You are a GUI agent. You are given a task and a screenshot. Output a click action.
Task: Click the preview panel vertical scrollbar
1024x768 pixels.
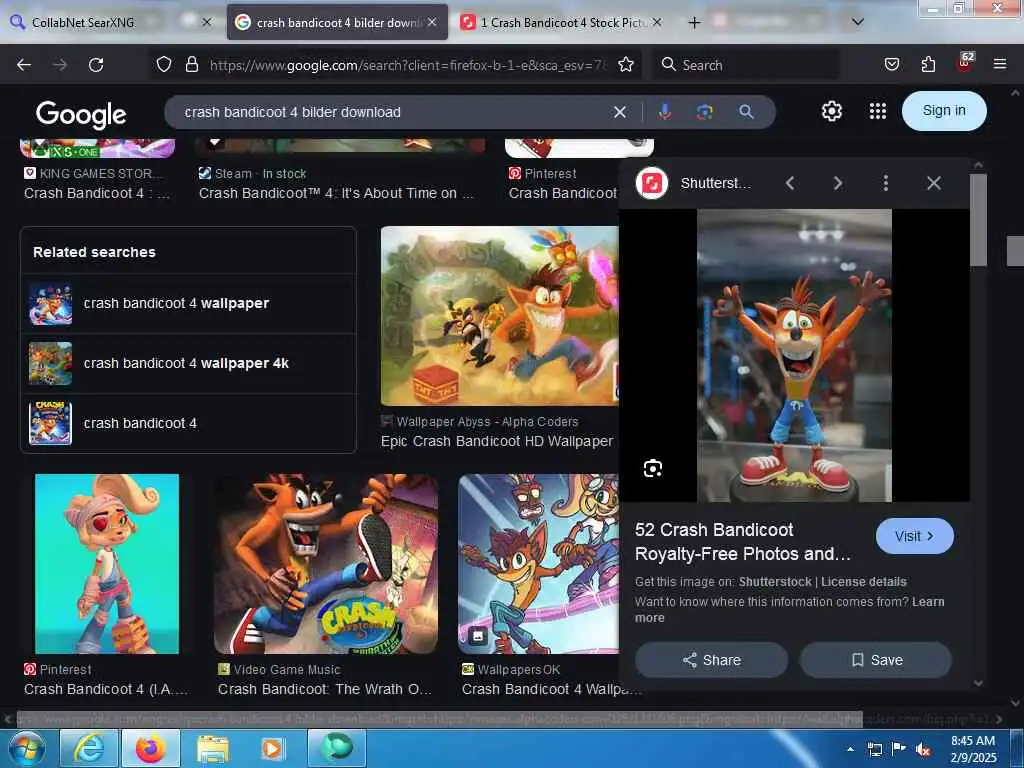tap(978, 219)
